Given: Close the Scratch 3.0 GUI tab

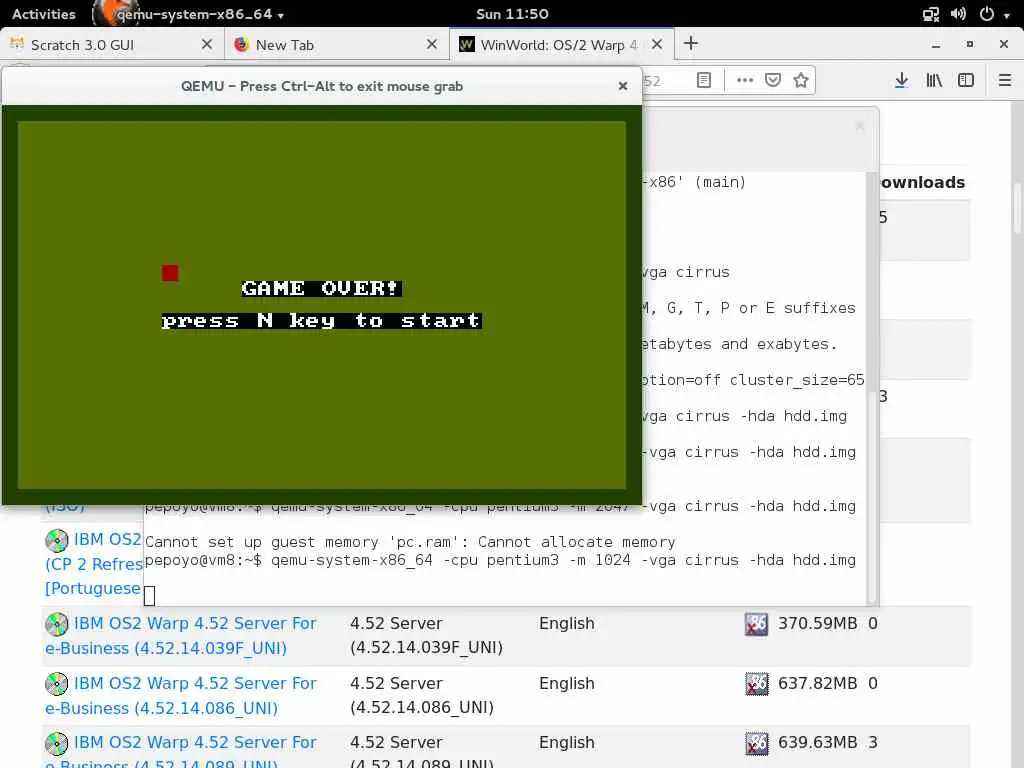Looking at the screenshot, I should click(207, 44).
